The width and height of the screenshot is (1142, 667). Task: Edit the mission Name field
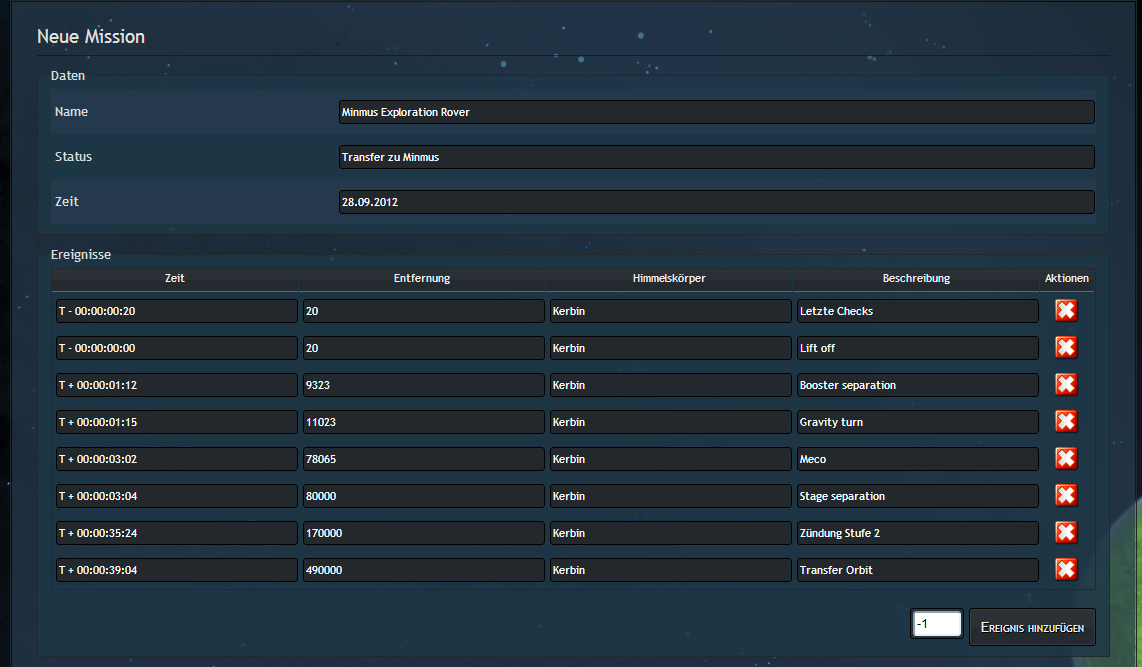[x=716, y=112]
